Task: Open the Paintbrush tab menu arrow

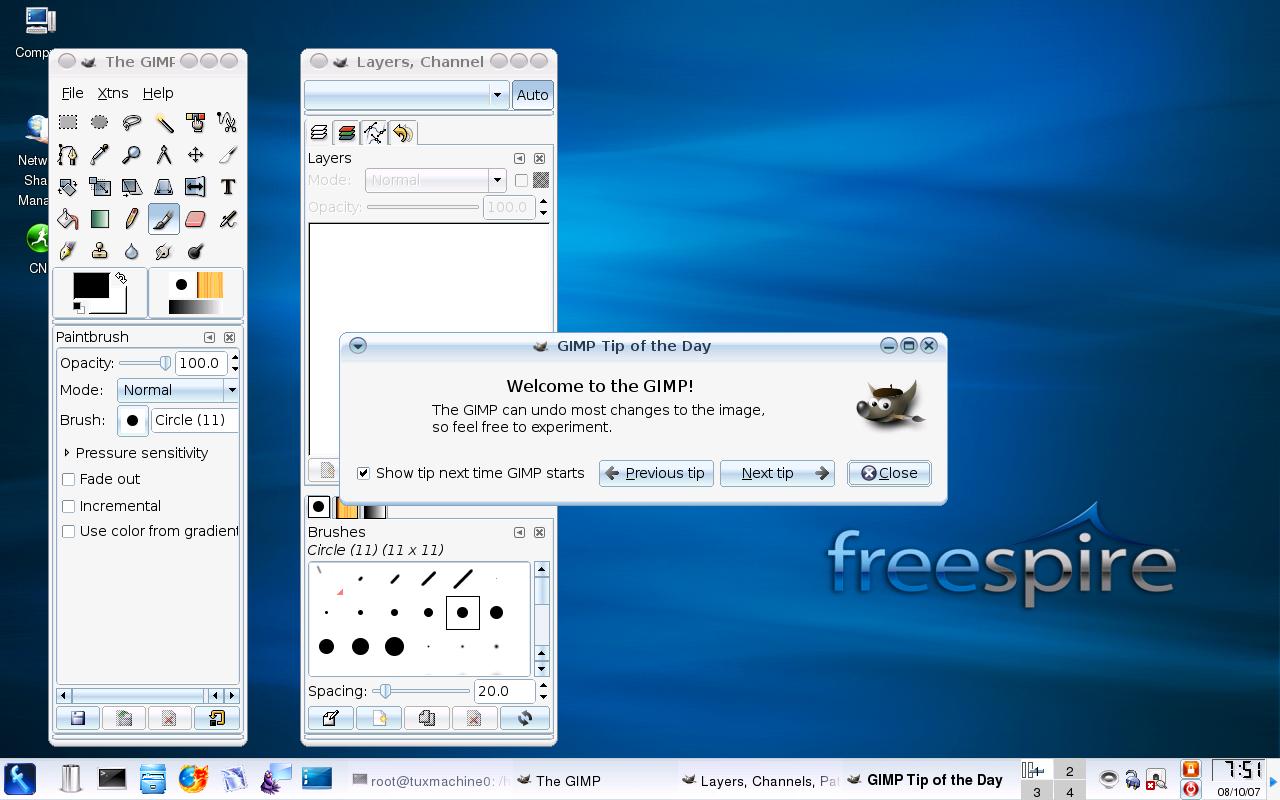Action: point(209,337)
